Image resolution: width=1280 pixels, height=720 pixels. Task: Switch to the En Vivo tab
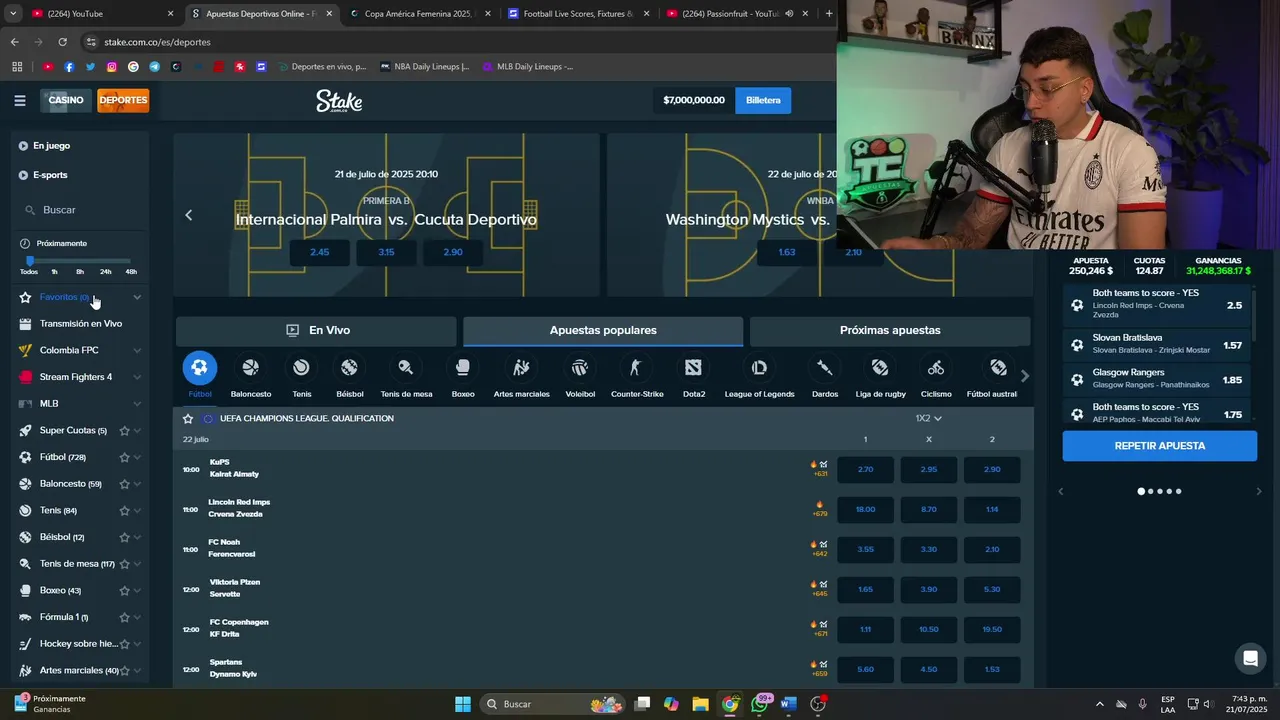pos(317,330)
